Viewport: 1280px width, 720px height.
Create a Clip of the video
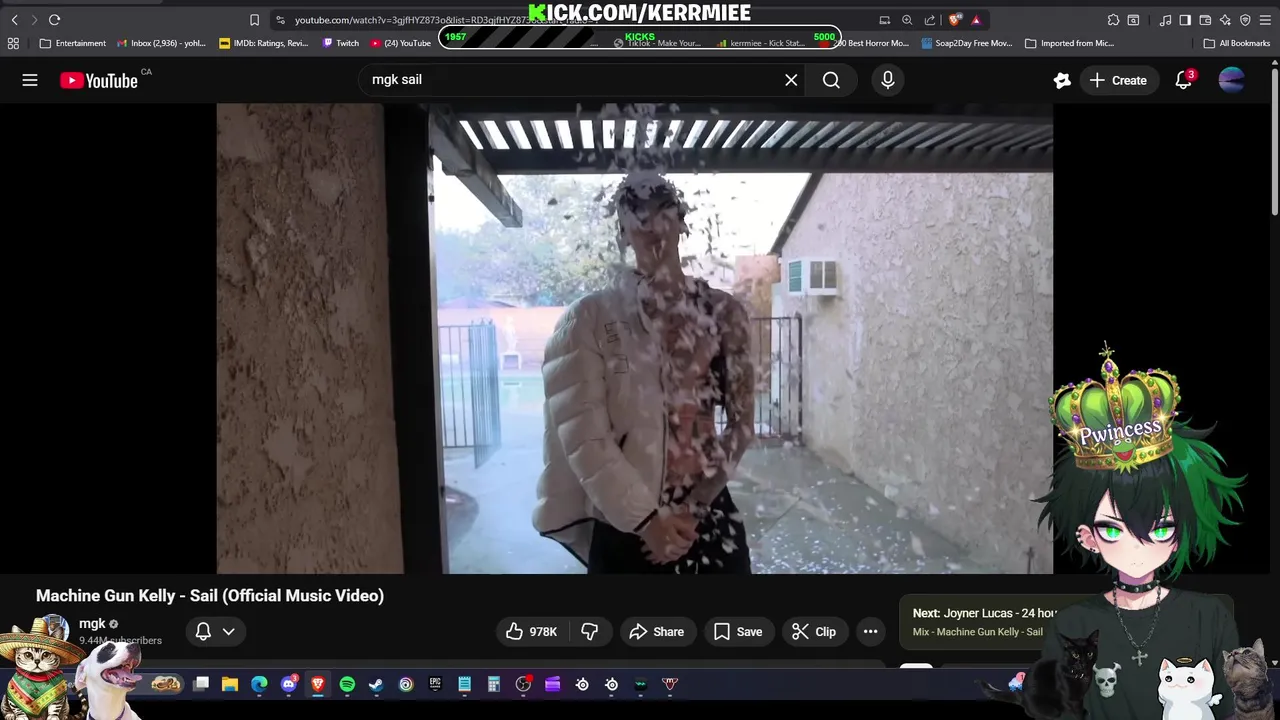[x=814, y=631]
